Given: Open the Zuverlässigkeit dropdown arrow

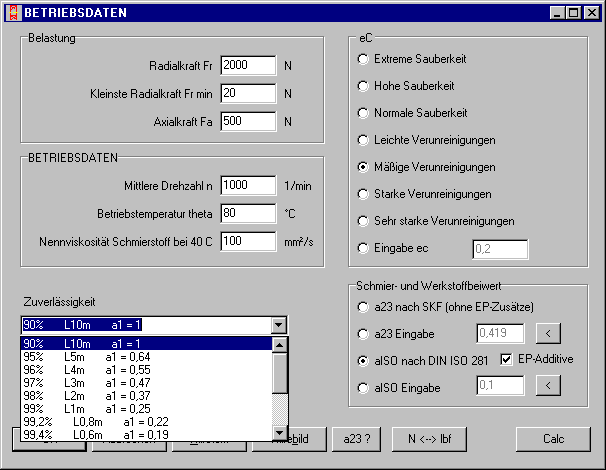Looking at the screenshot, I should click(277, 325).
